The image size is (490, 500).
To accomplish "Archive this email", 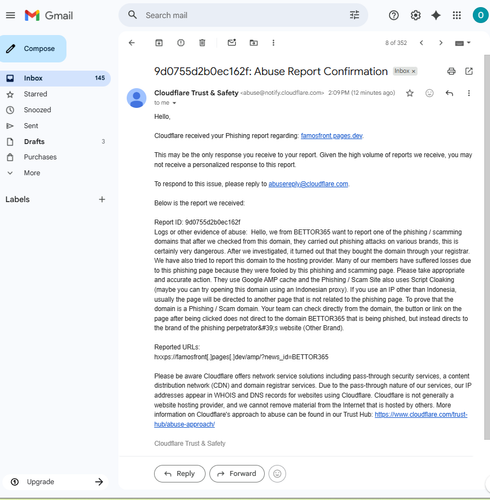I will click(159, 43).
